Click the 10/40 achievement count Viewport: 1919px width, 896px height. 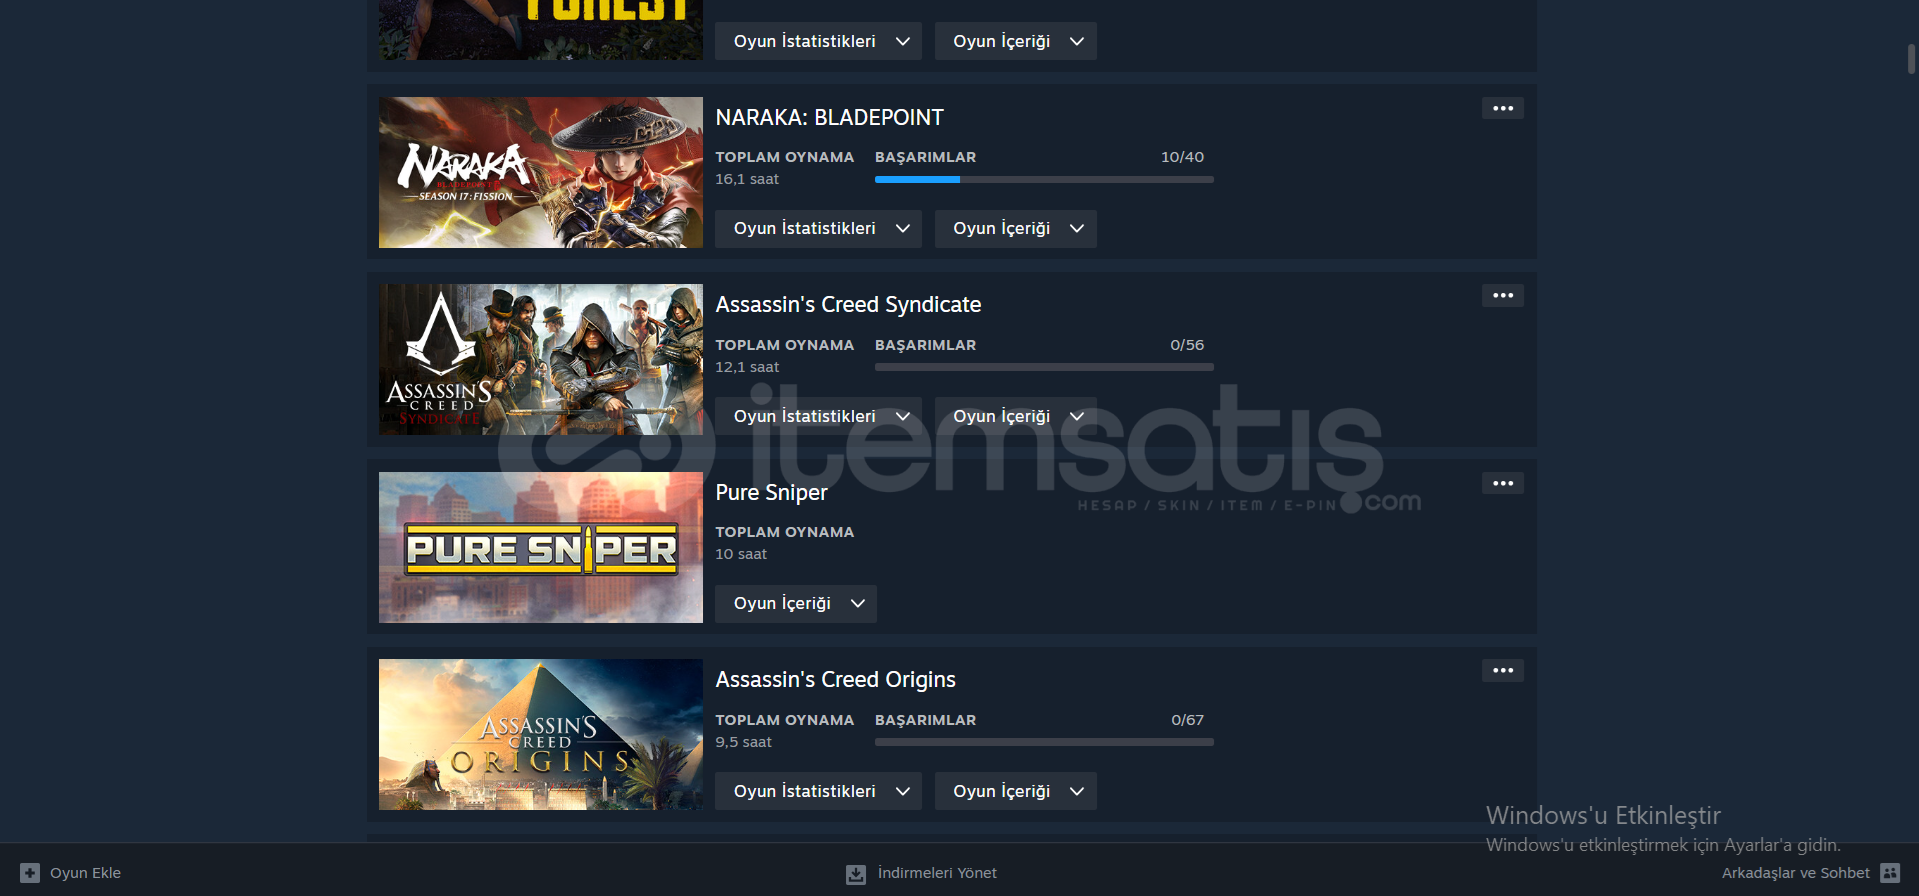pyautogui.click(x=1182, y=157)
